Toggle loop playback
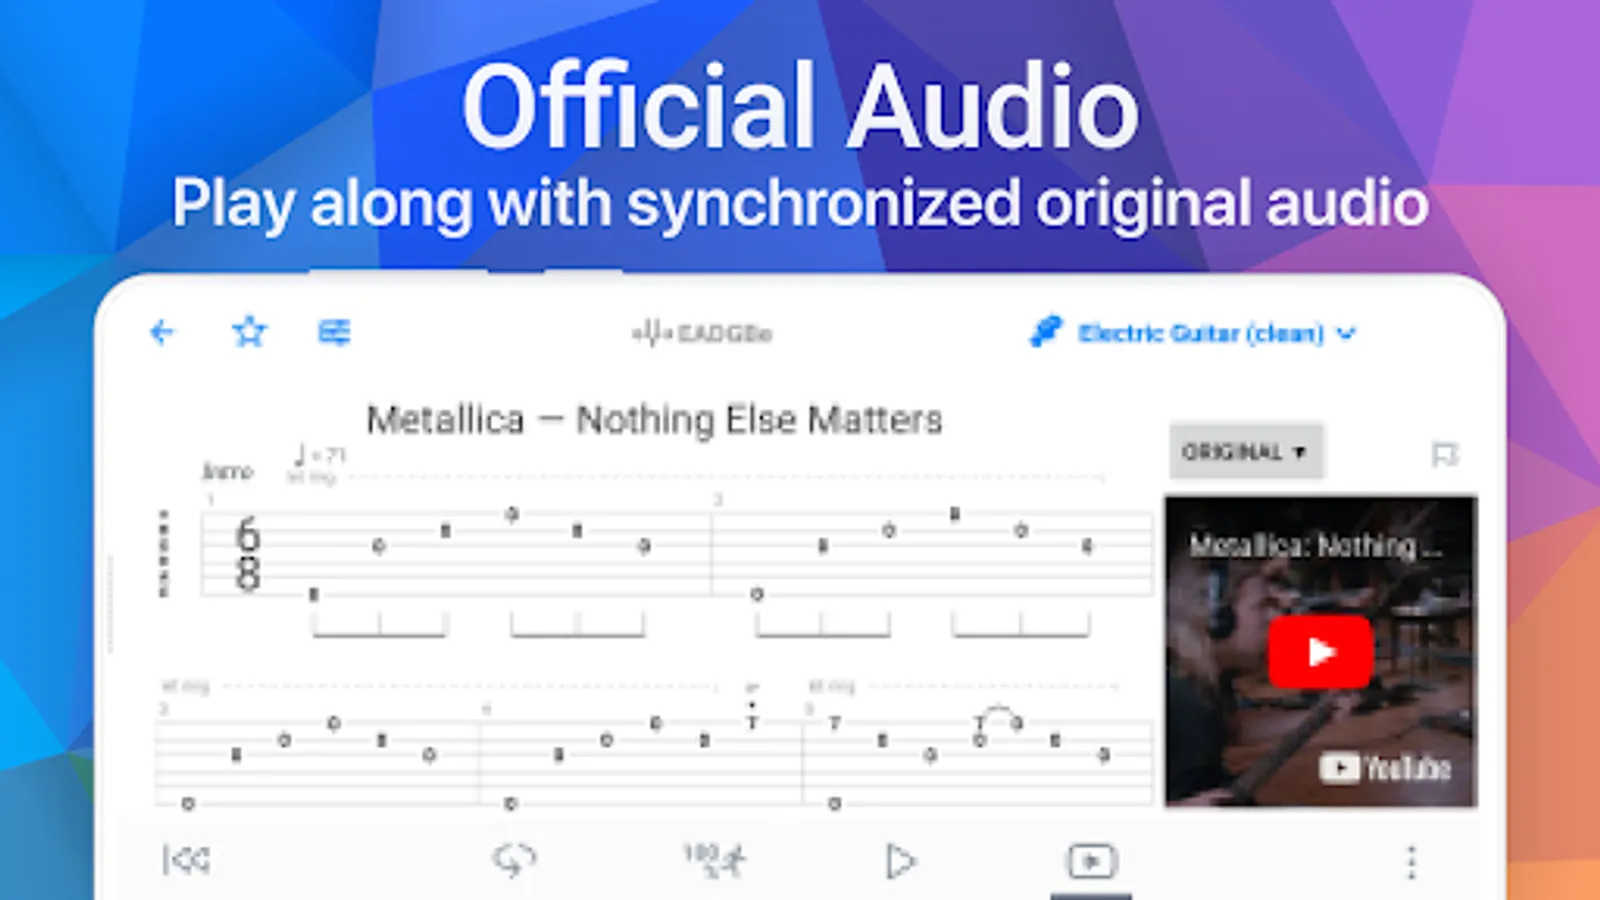 click(x=514, y=860)
